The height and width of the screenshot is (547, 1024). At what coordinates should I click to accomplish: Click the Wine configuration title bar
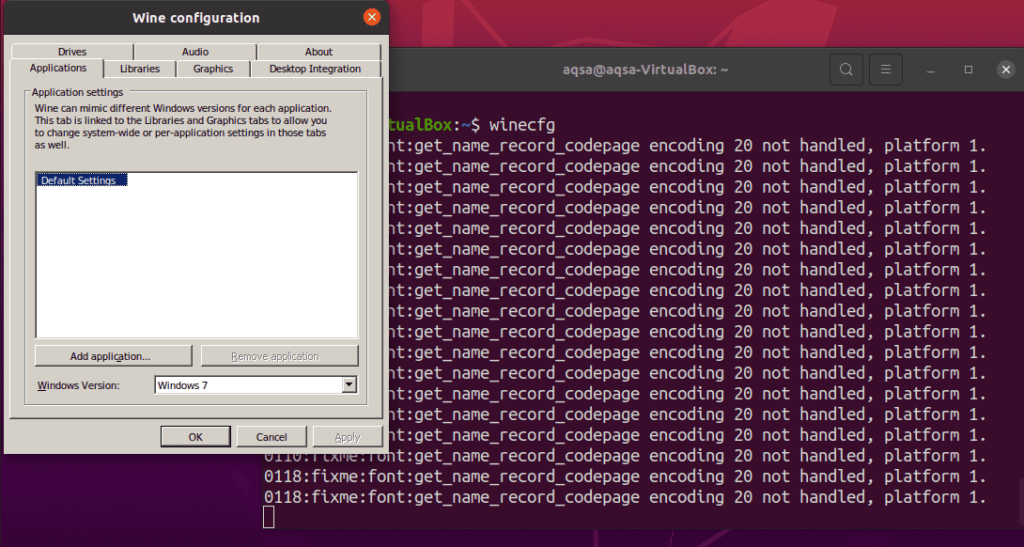coord(196,18)
